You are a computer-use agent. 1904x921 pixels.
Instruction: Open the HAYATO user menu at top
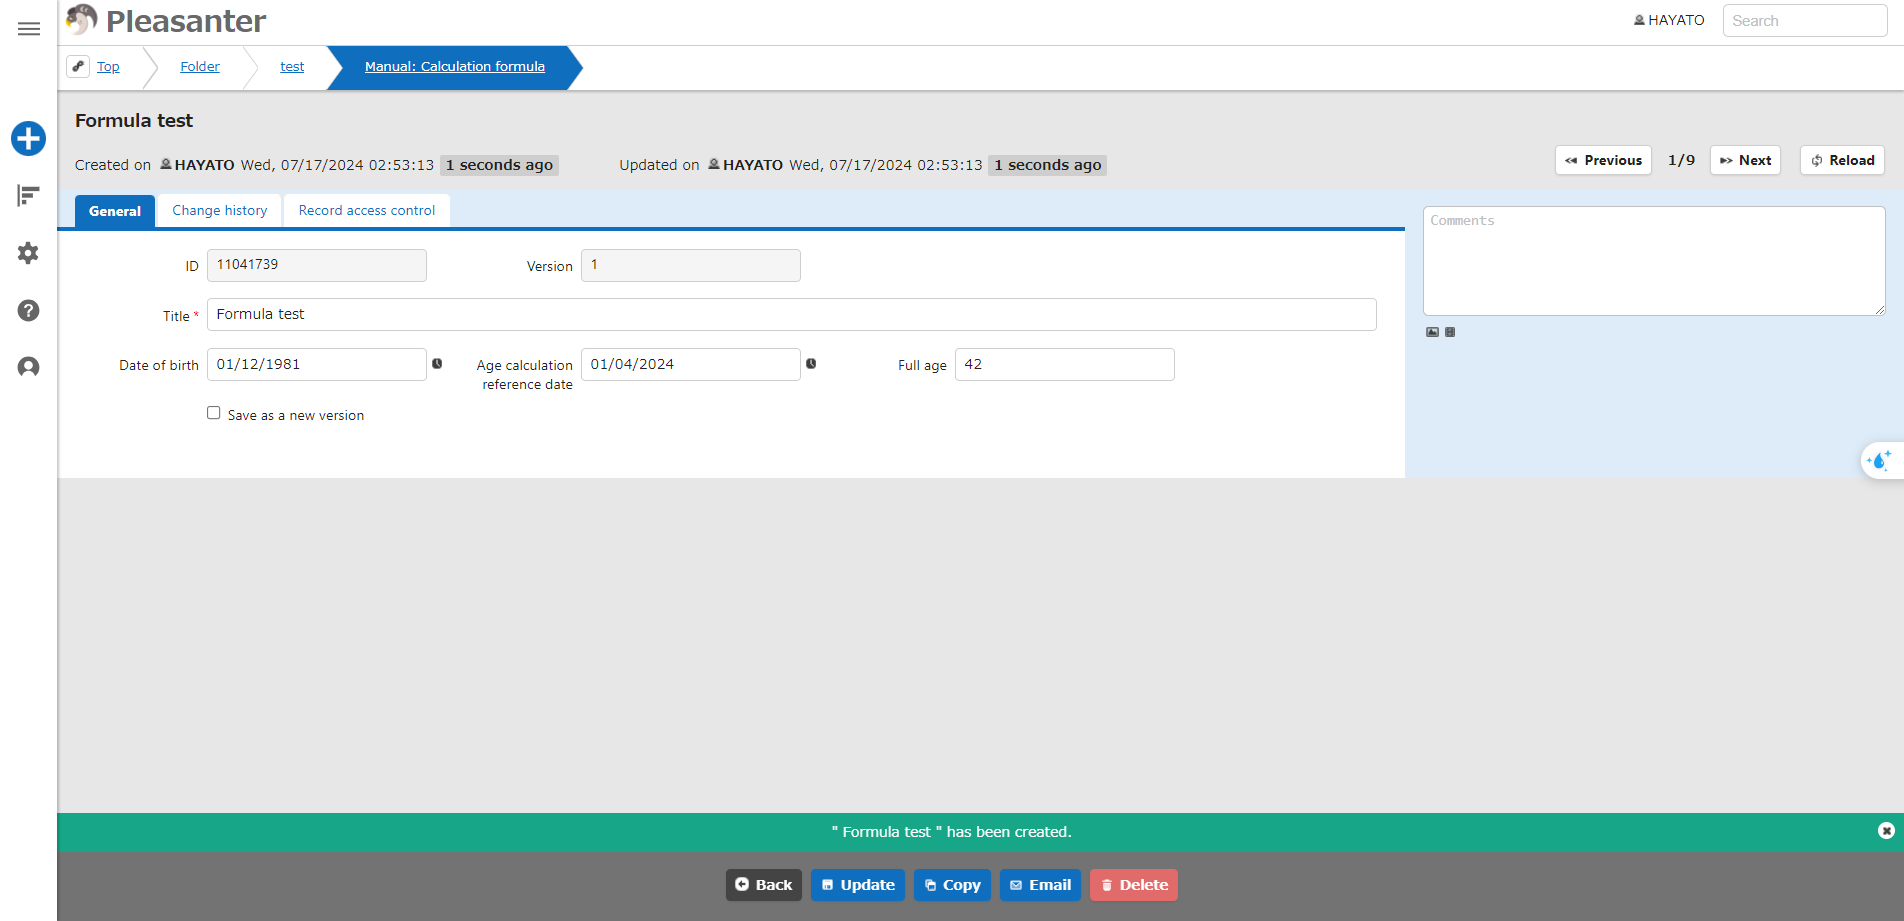[1669, 20]
